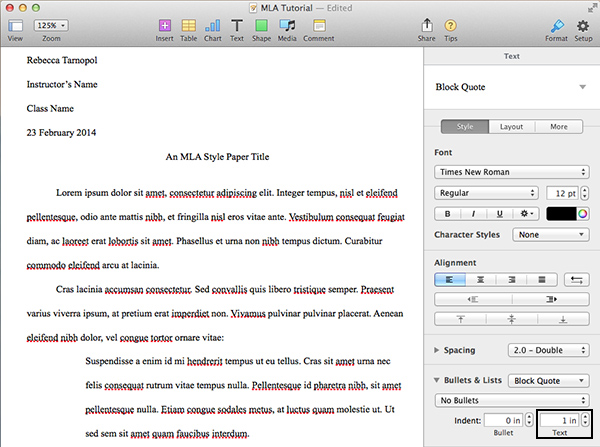Screen dimensions: 600x447
Task: Open the black text color swatch
Action: 563,213
